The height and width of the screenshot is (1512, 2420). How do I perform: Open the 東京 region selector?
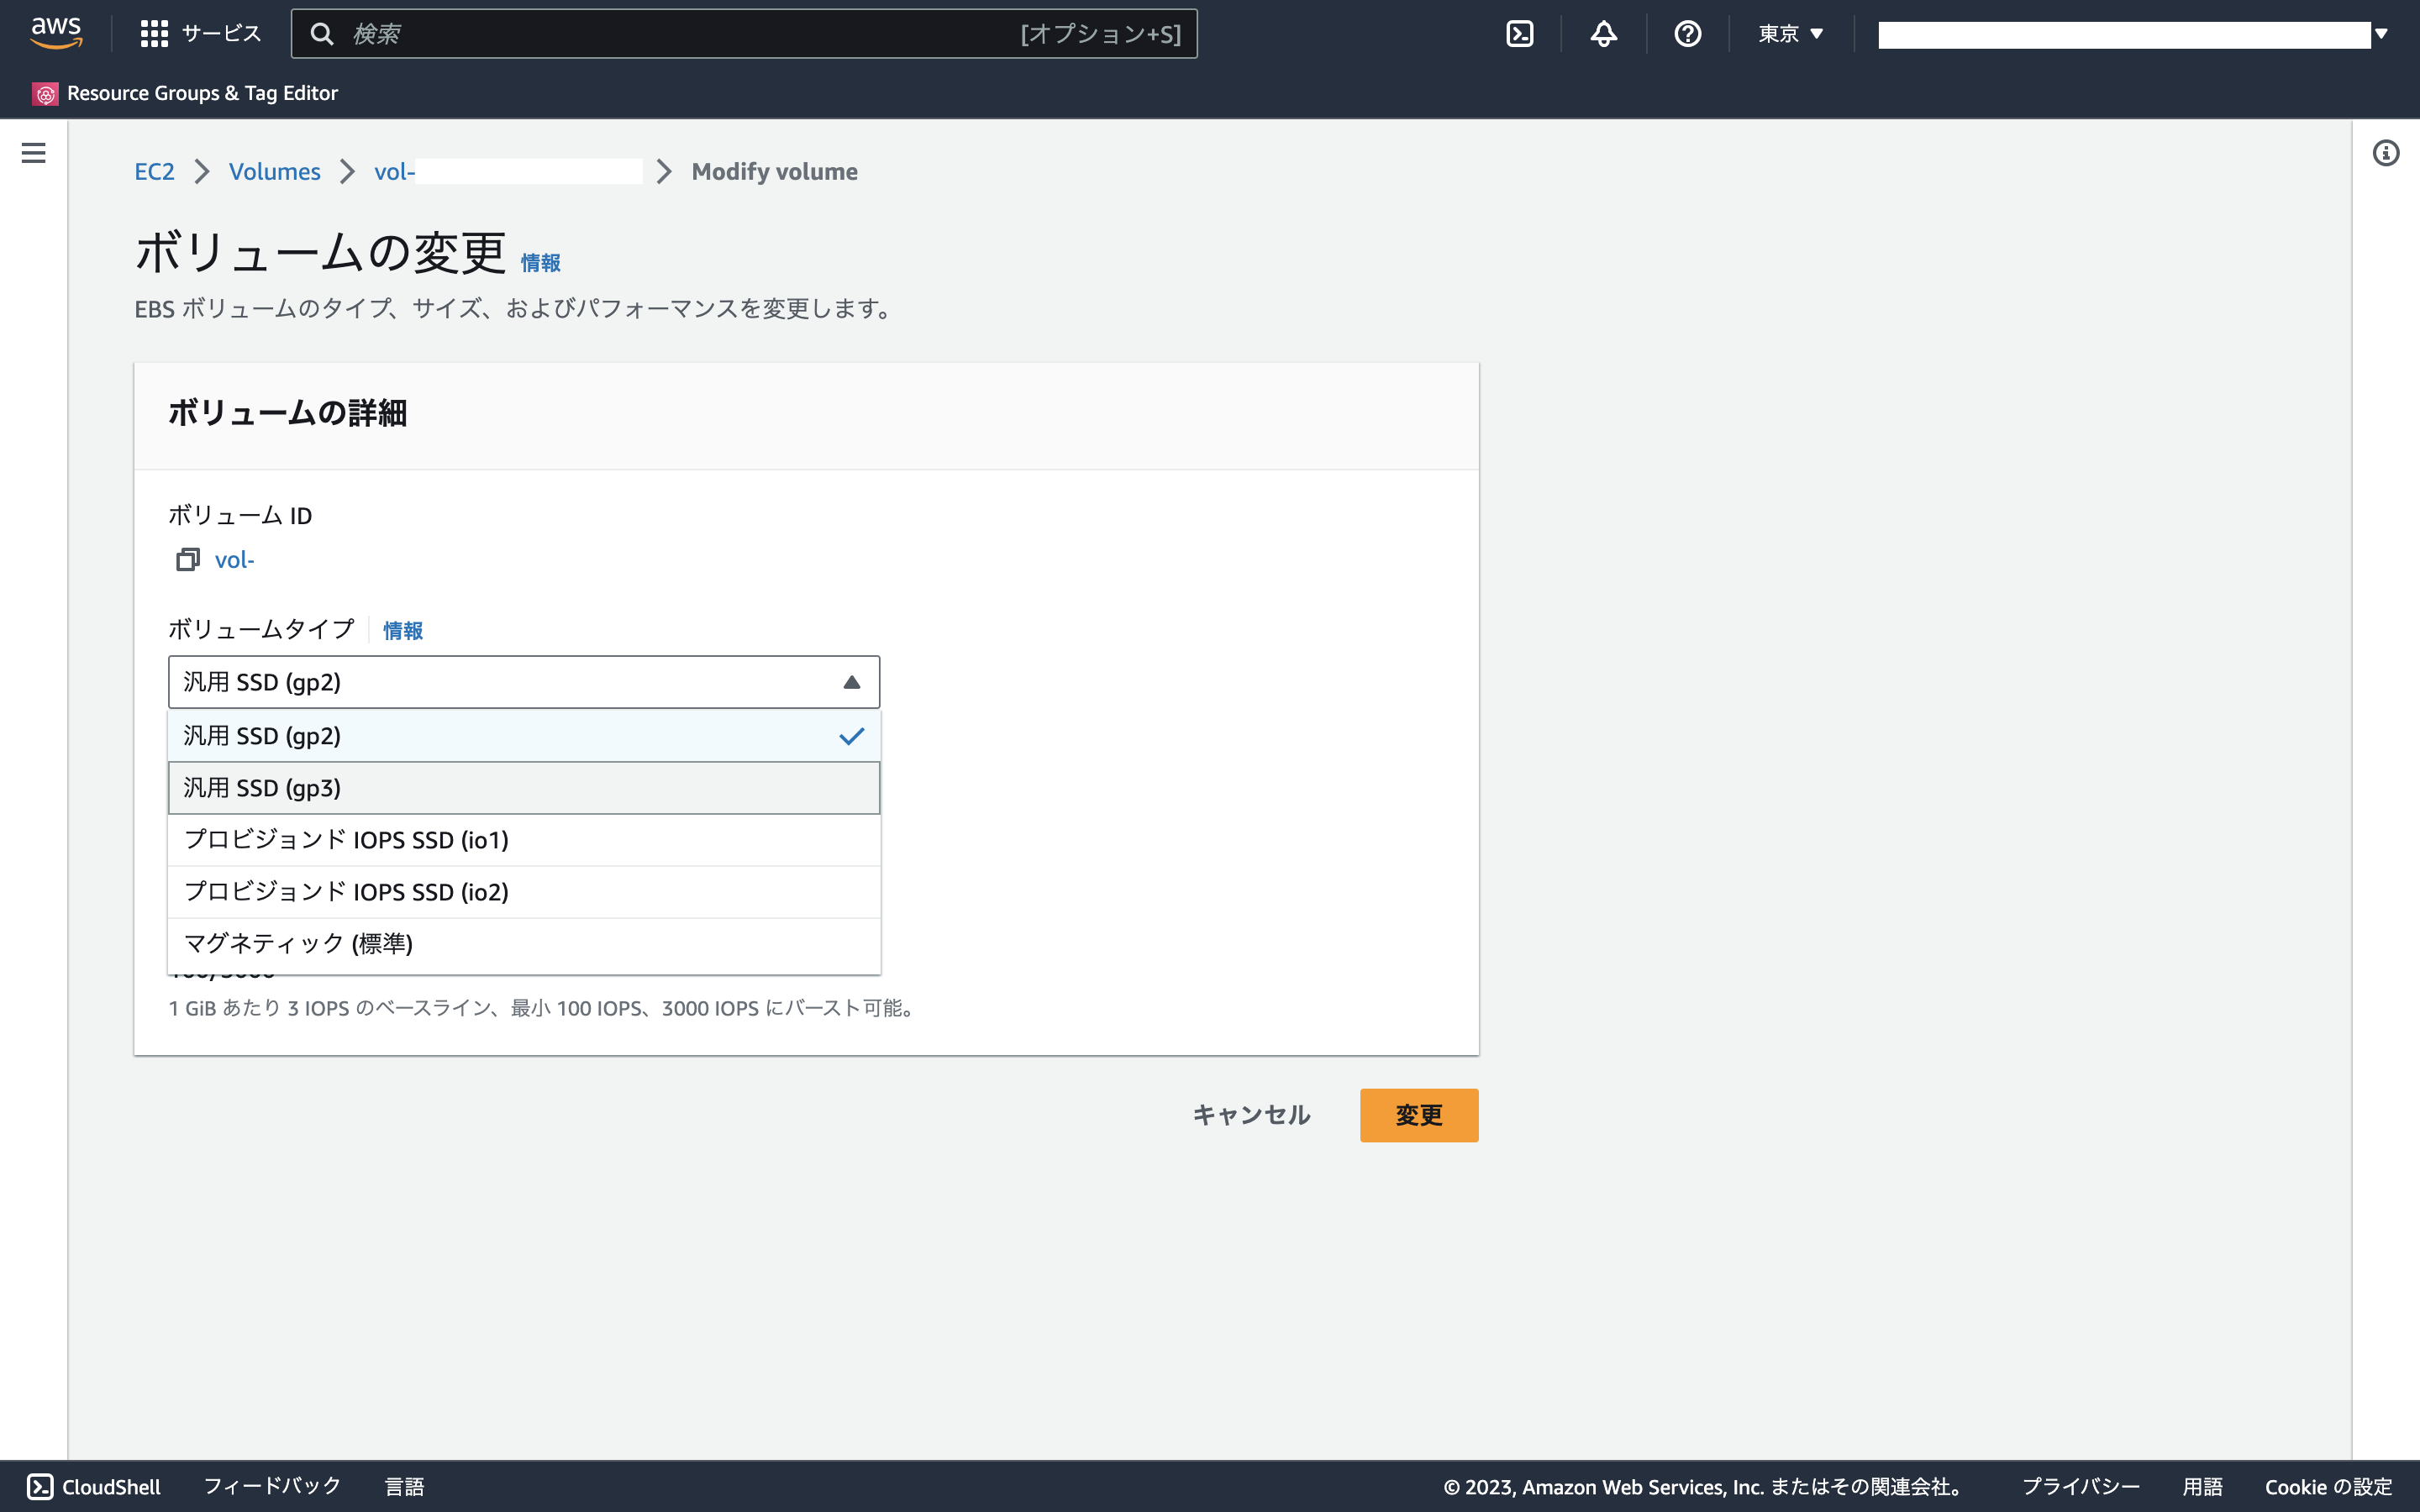1790,33
